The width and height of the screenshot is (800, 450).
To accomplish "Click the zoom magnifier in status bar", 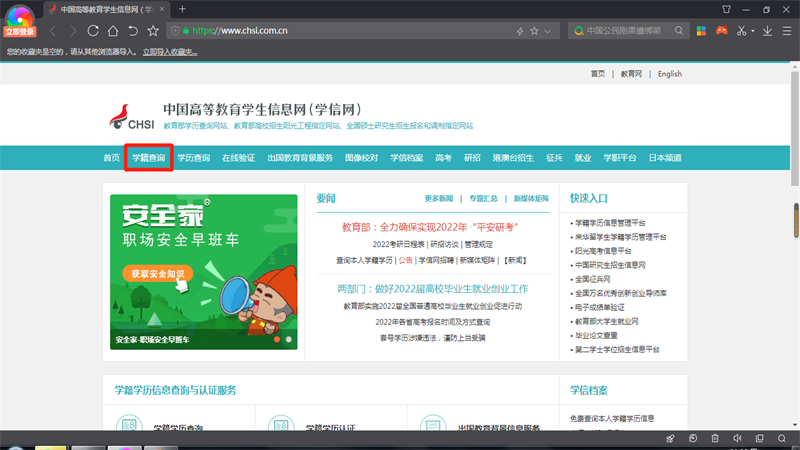I will pyautogui.click(x=782, y=438).
